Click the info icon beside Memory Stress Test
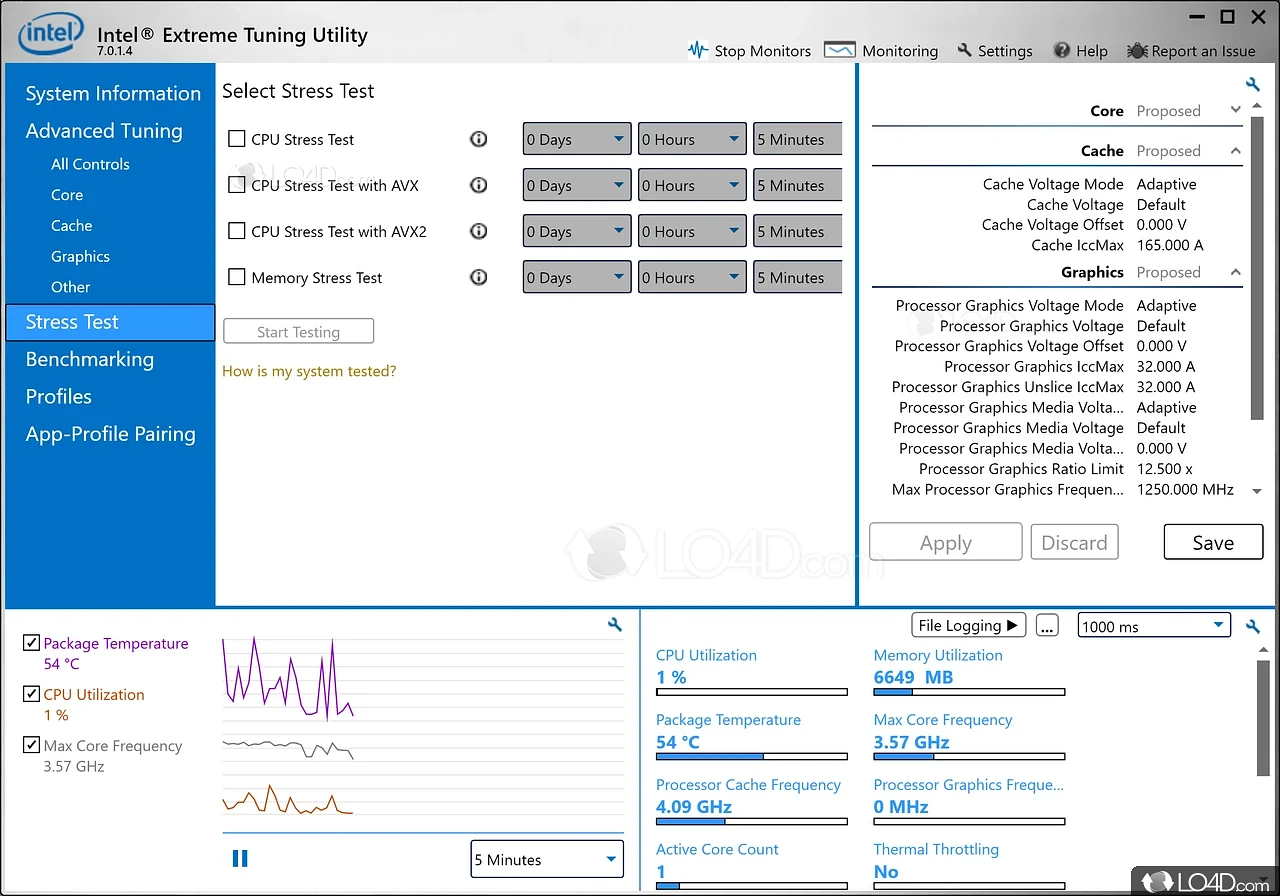 (x=478, y=277)
